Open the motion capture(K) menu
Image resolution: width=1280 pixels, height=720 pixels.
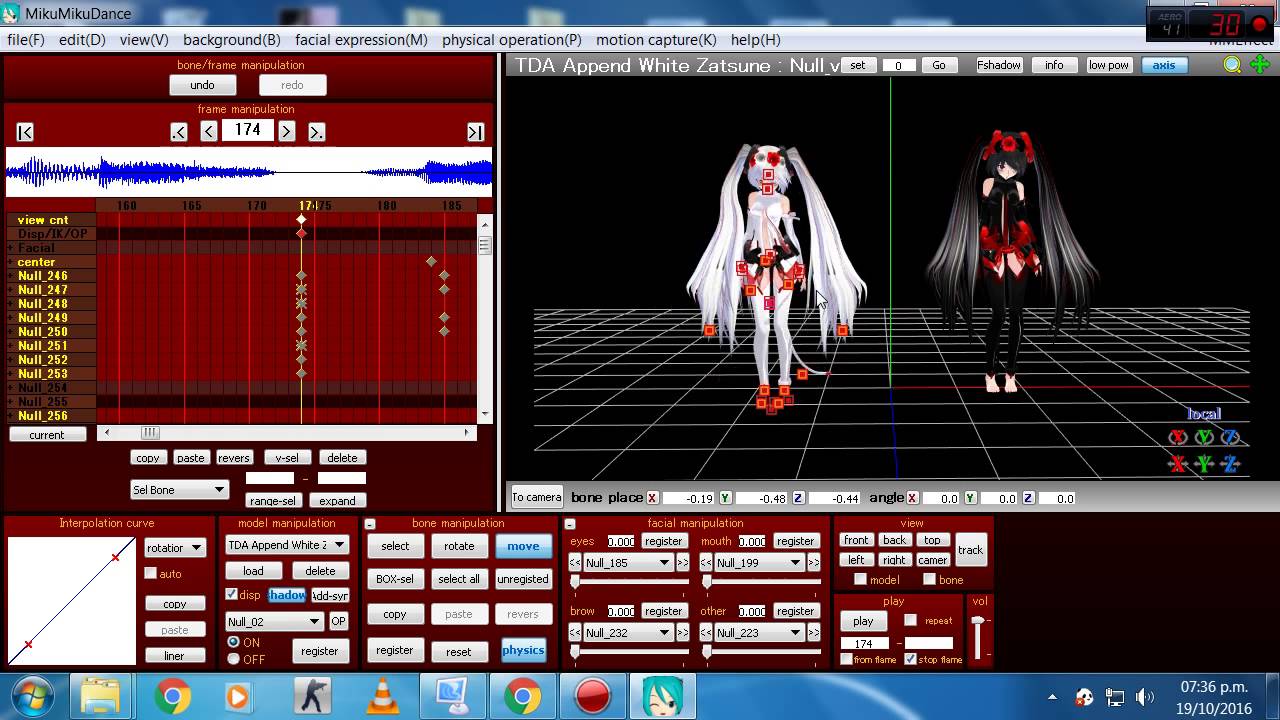click(x=656, y=40)
